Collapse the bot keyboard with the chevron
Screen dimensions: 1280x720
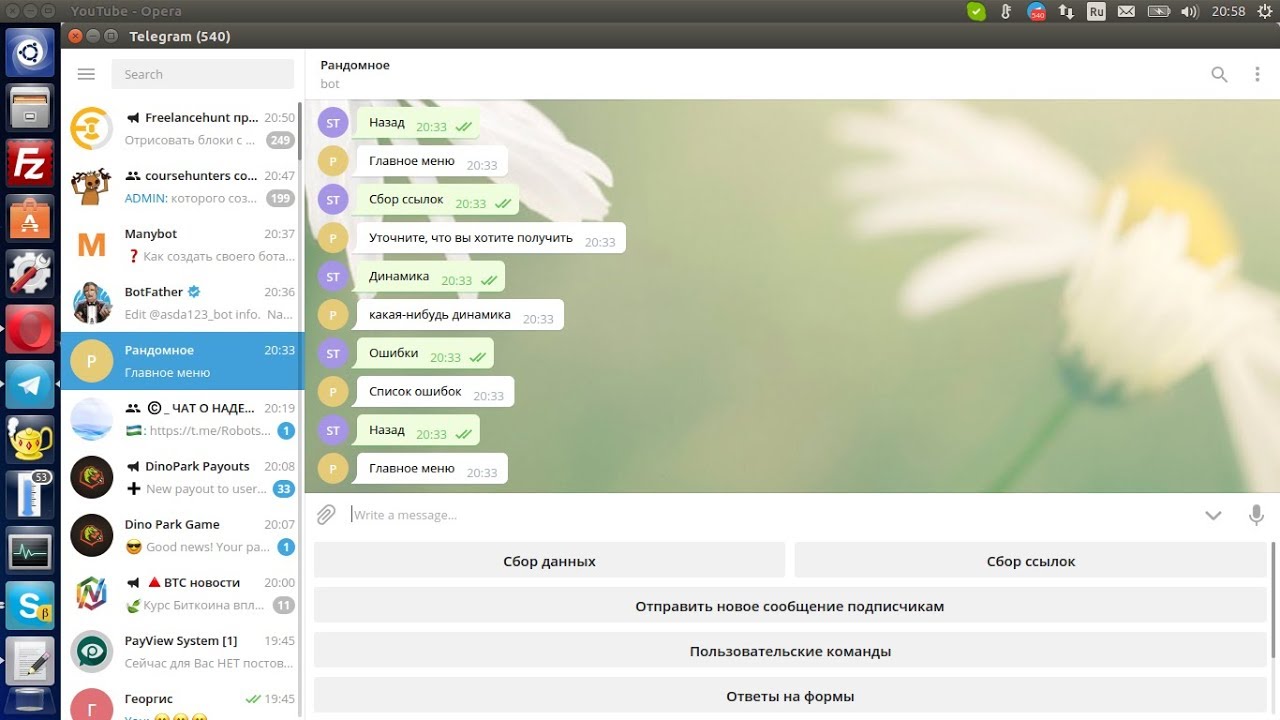point(1213,515)
